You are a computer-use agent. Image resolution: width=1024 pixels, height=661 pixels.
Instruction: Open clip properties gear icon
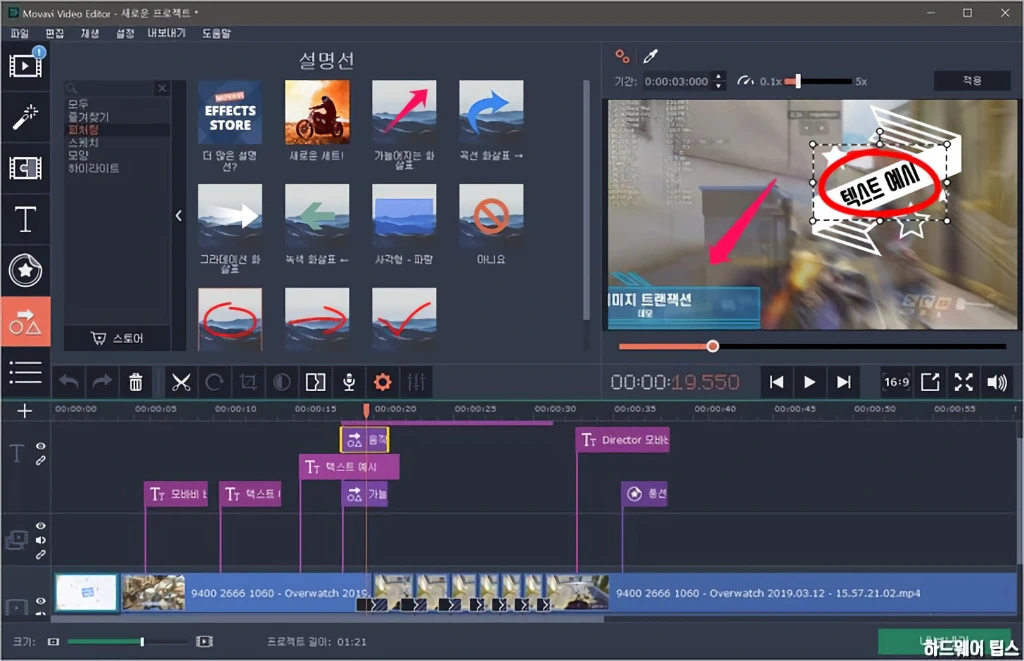(383, 382)
